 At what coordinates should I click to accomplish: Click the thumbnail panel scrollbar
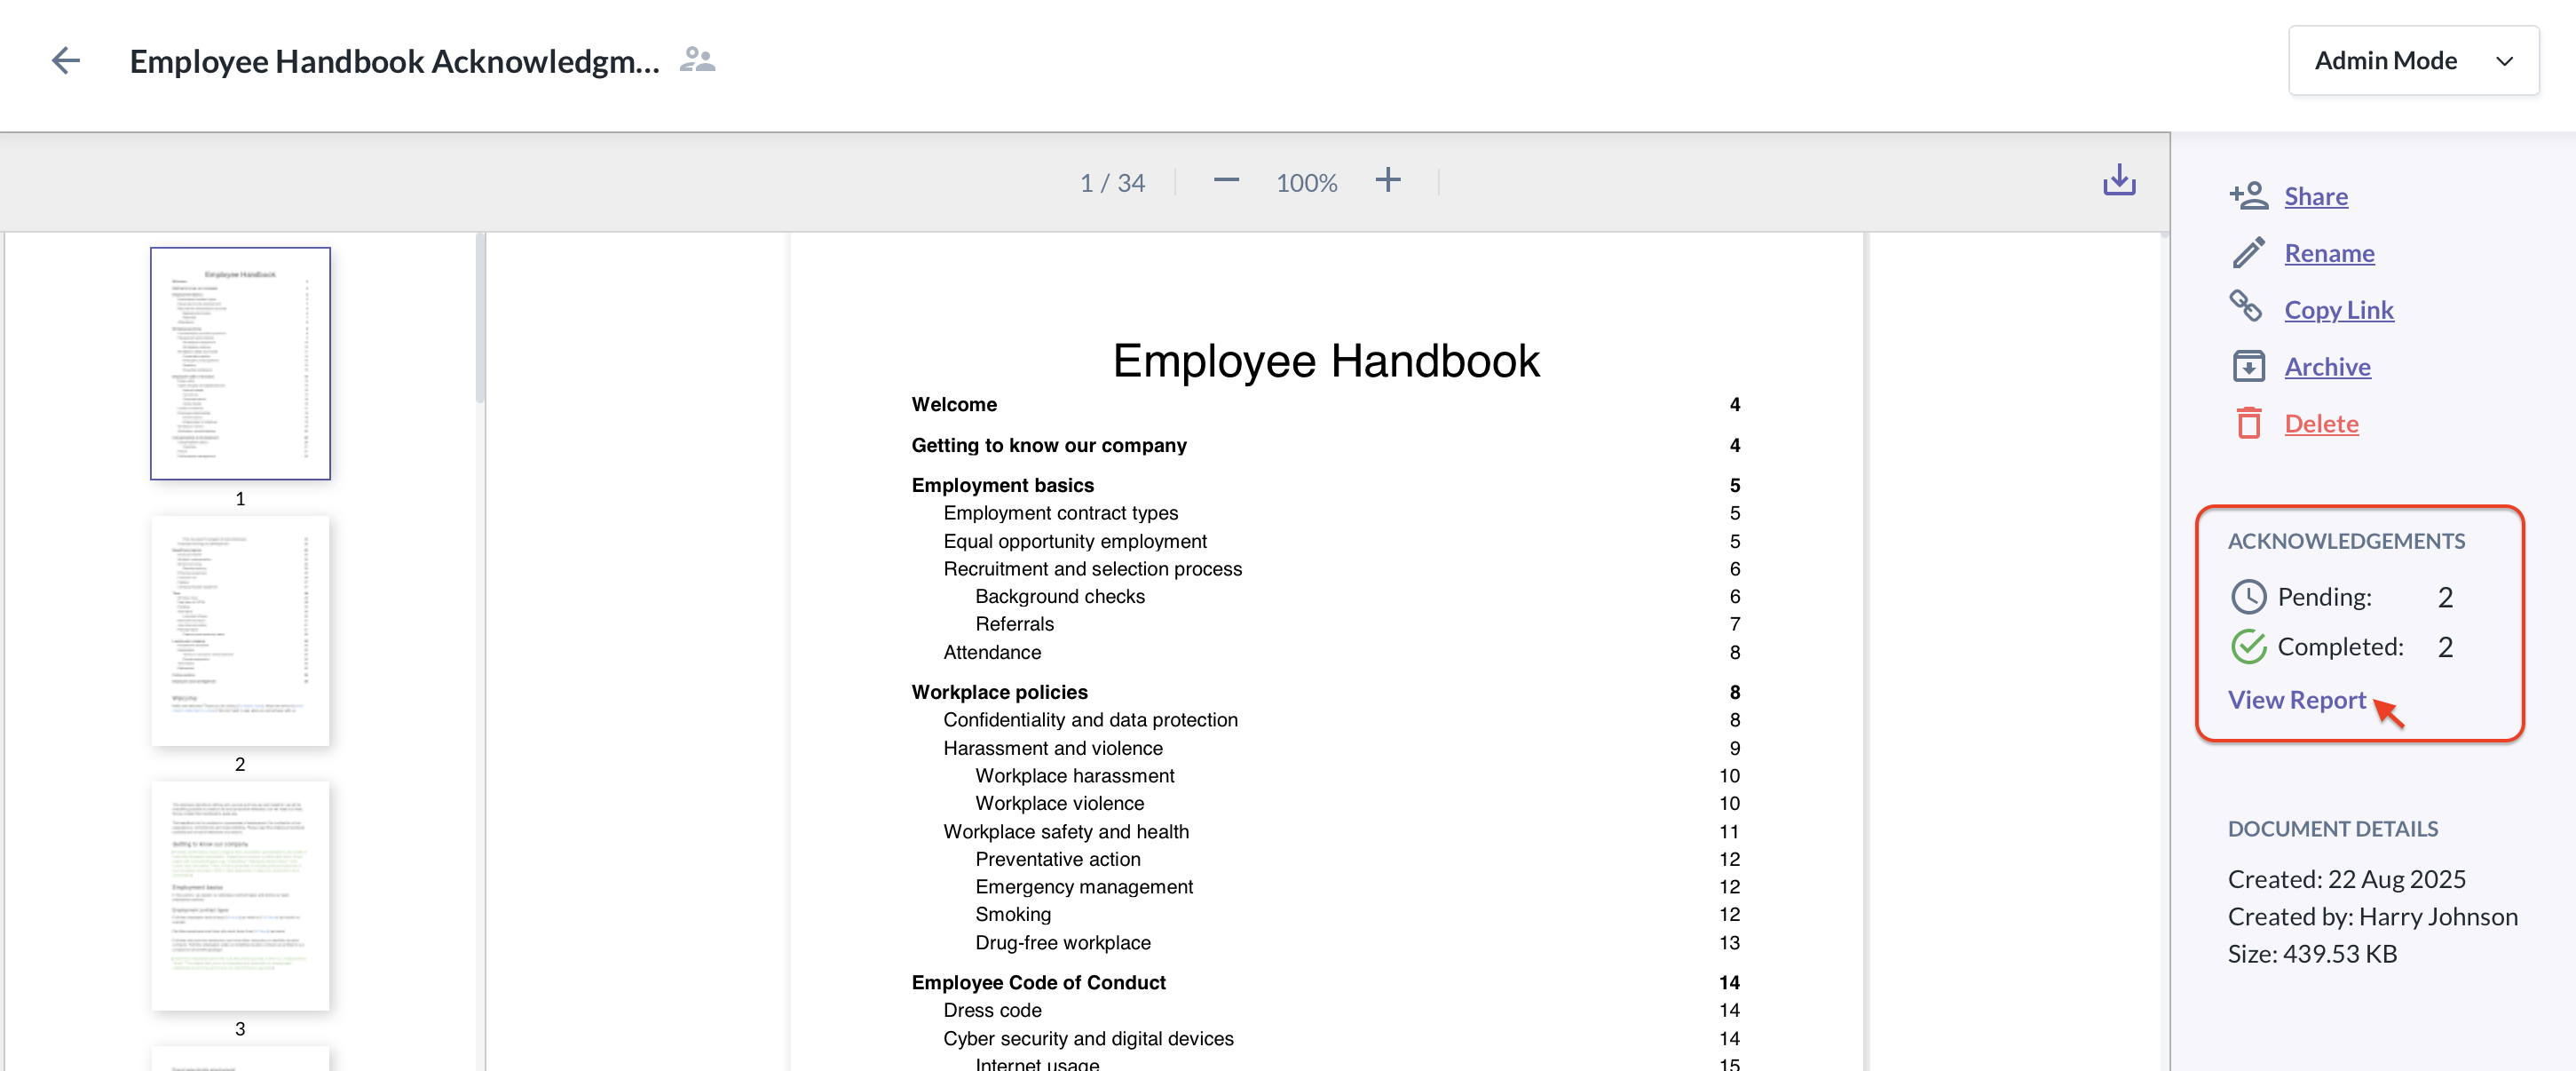pos(480,320)
